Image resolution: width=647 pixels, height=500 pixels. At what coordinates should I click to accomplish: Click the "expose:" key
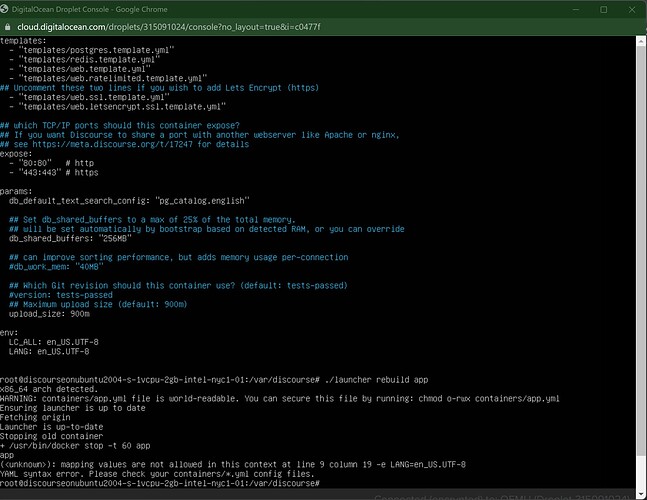16,154
